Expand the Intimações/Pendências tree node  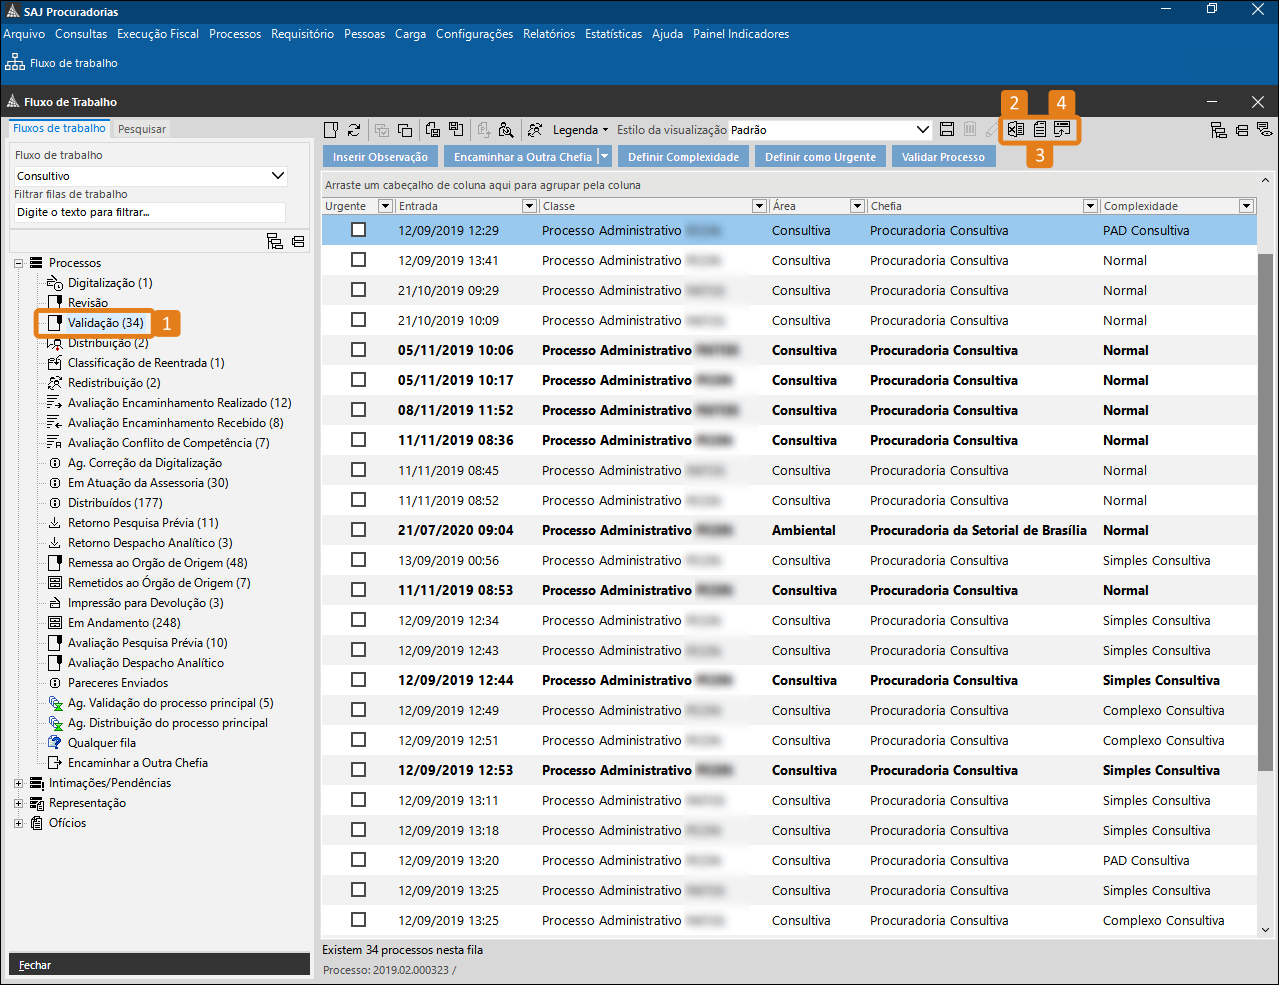18,783
